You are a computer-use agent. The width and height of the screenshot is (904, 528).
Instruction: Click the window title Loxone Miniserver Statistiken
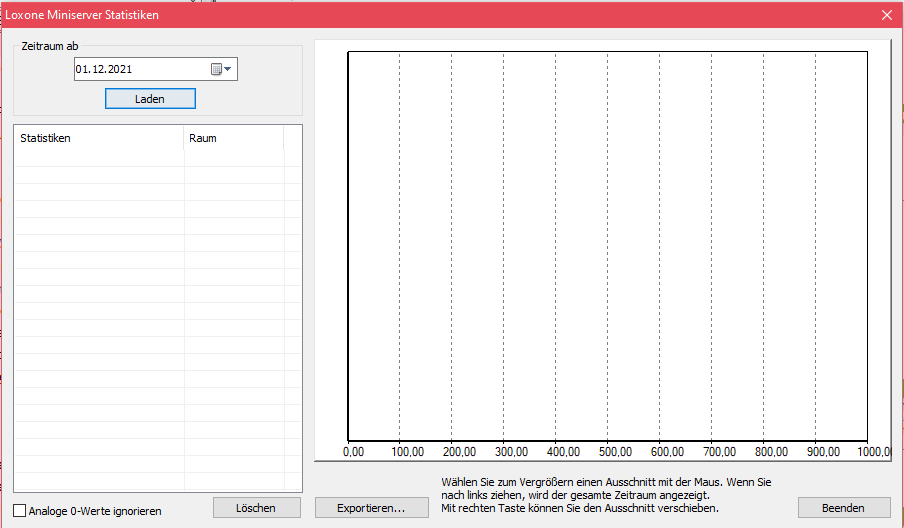pos(82,15)
